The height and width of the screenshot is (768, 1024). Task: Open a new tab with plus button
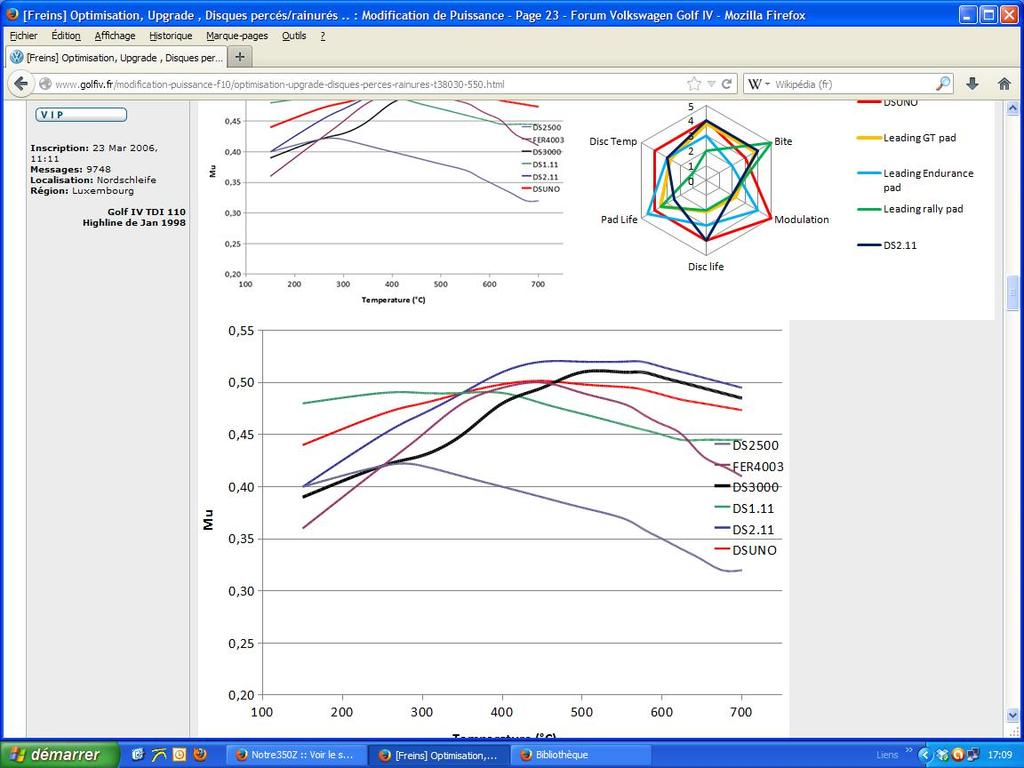pyautogui.click(x=240, y=57)
